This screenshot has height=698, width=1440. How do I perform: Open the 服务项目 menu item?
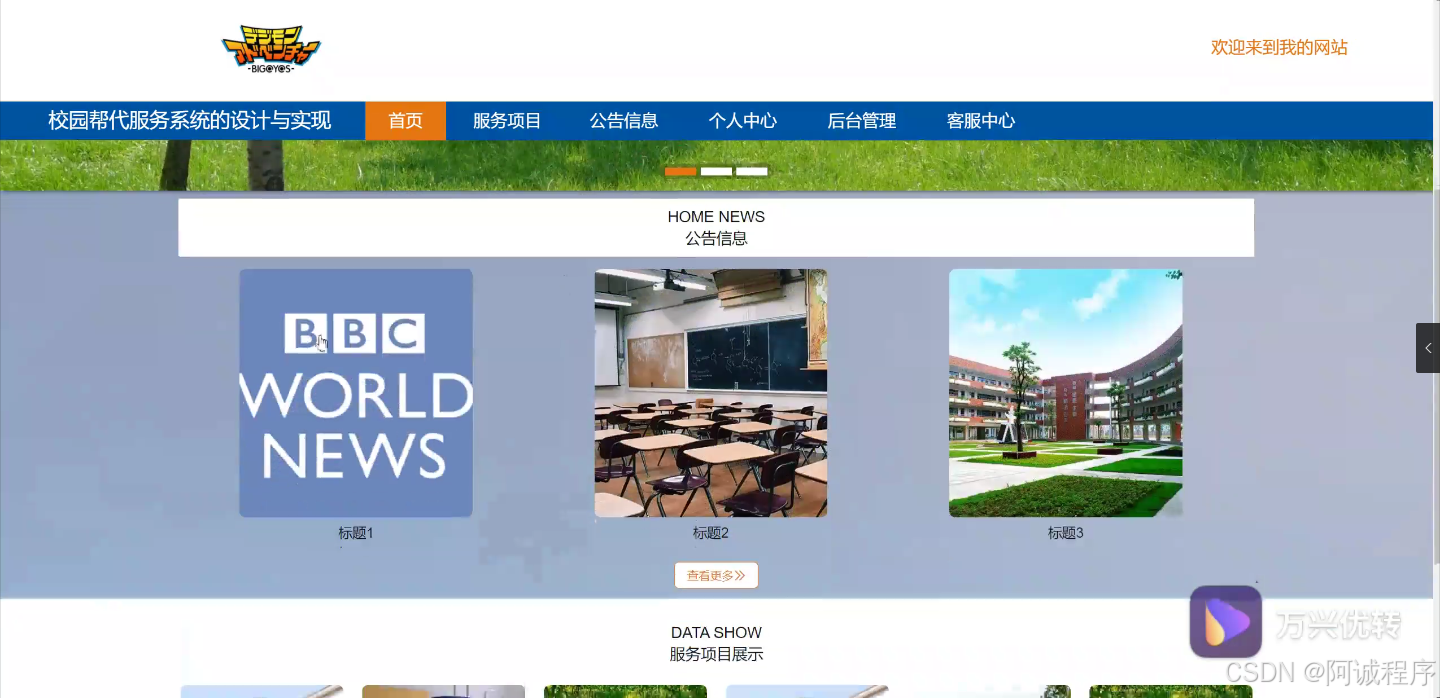507,121
